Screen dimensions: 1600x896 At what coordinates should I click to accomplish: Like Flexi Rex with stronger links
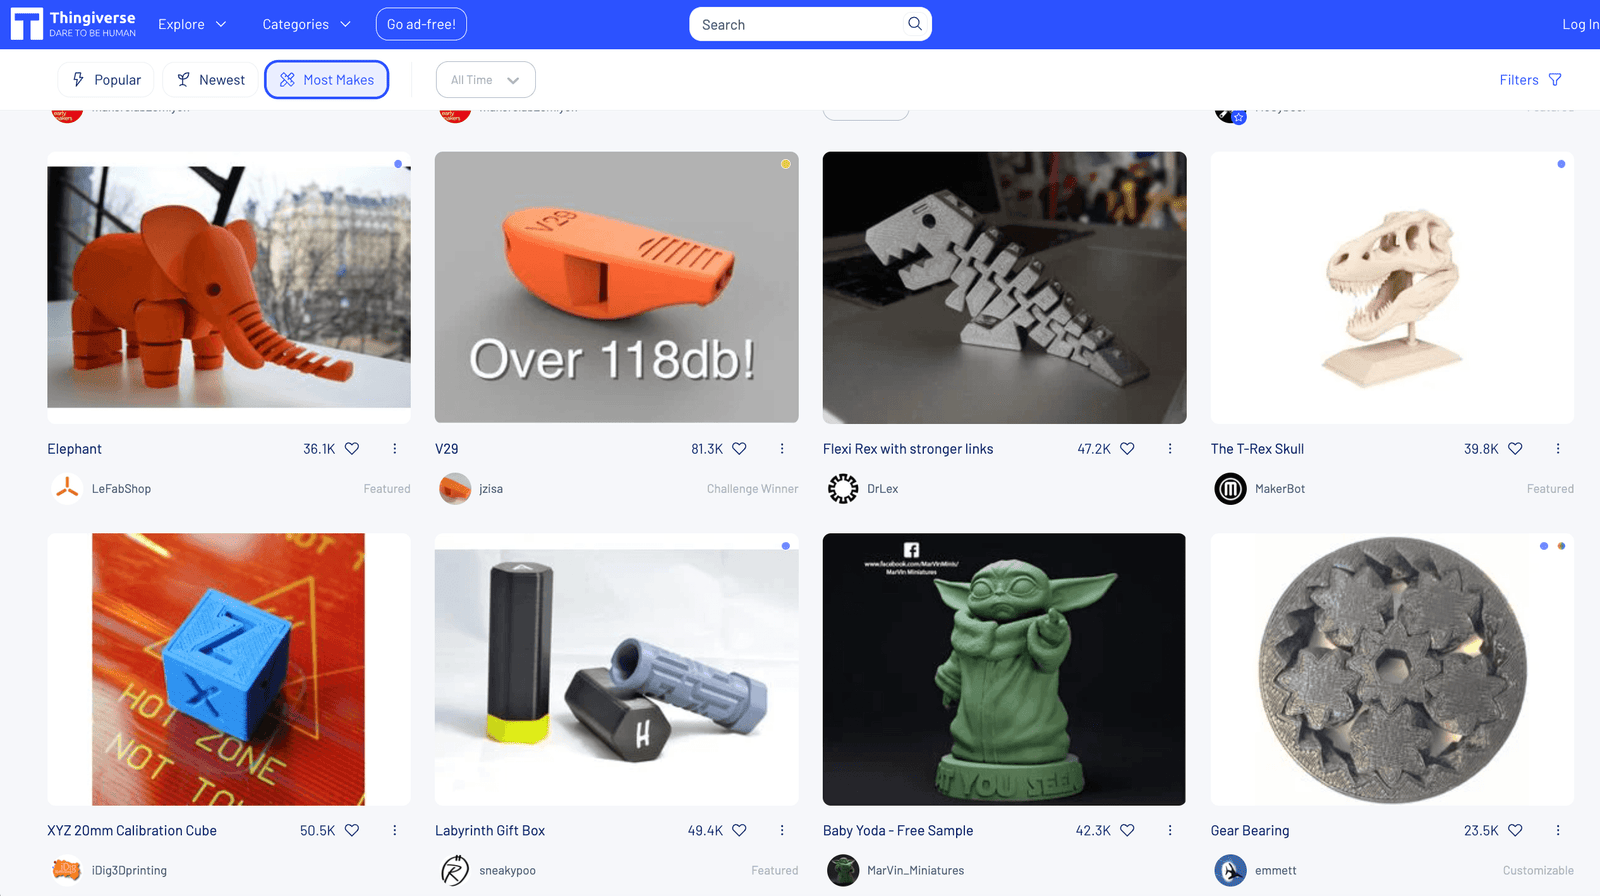pos(1127,449)
